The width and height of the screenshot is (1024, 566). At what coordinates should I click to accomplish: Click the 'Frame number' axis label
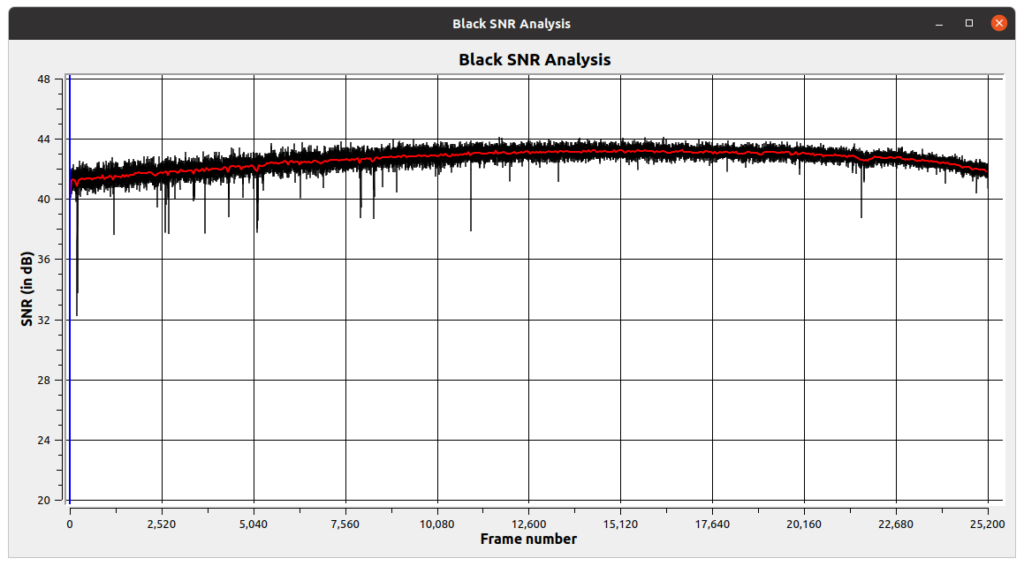[x=528, y=539]
